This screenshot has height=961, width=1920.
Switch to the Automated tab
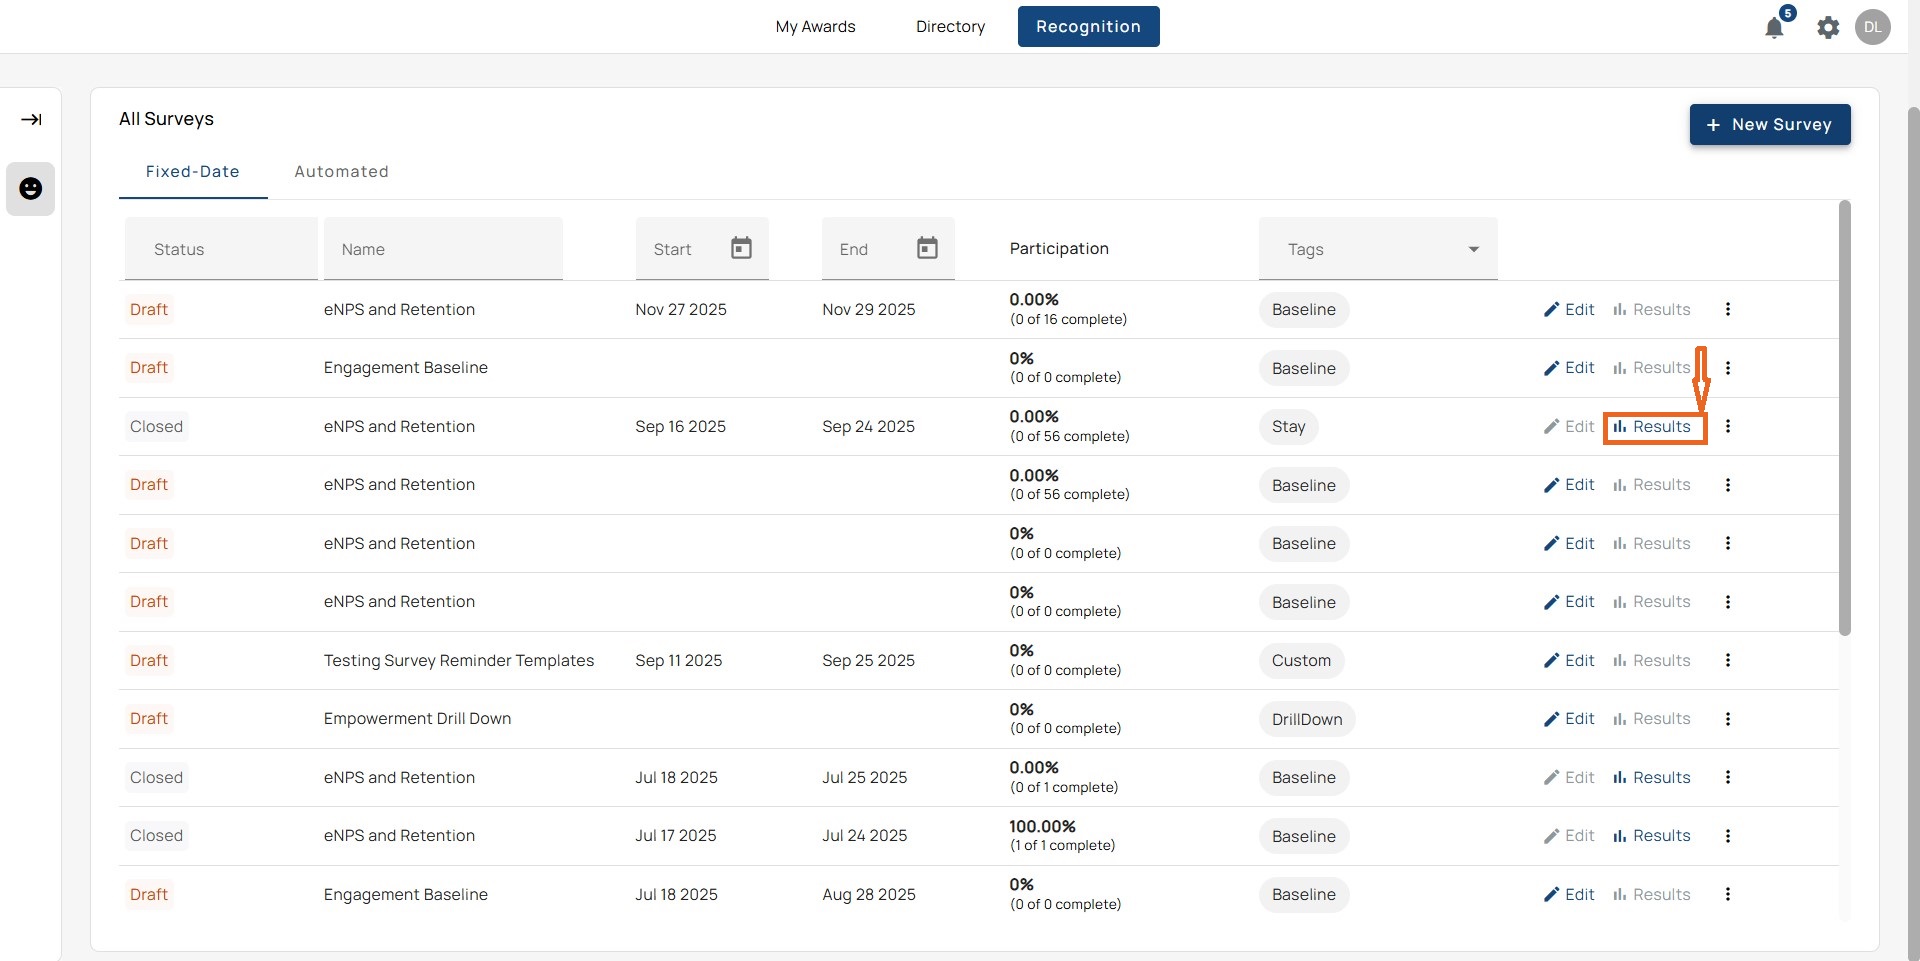(341, 172)
